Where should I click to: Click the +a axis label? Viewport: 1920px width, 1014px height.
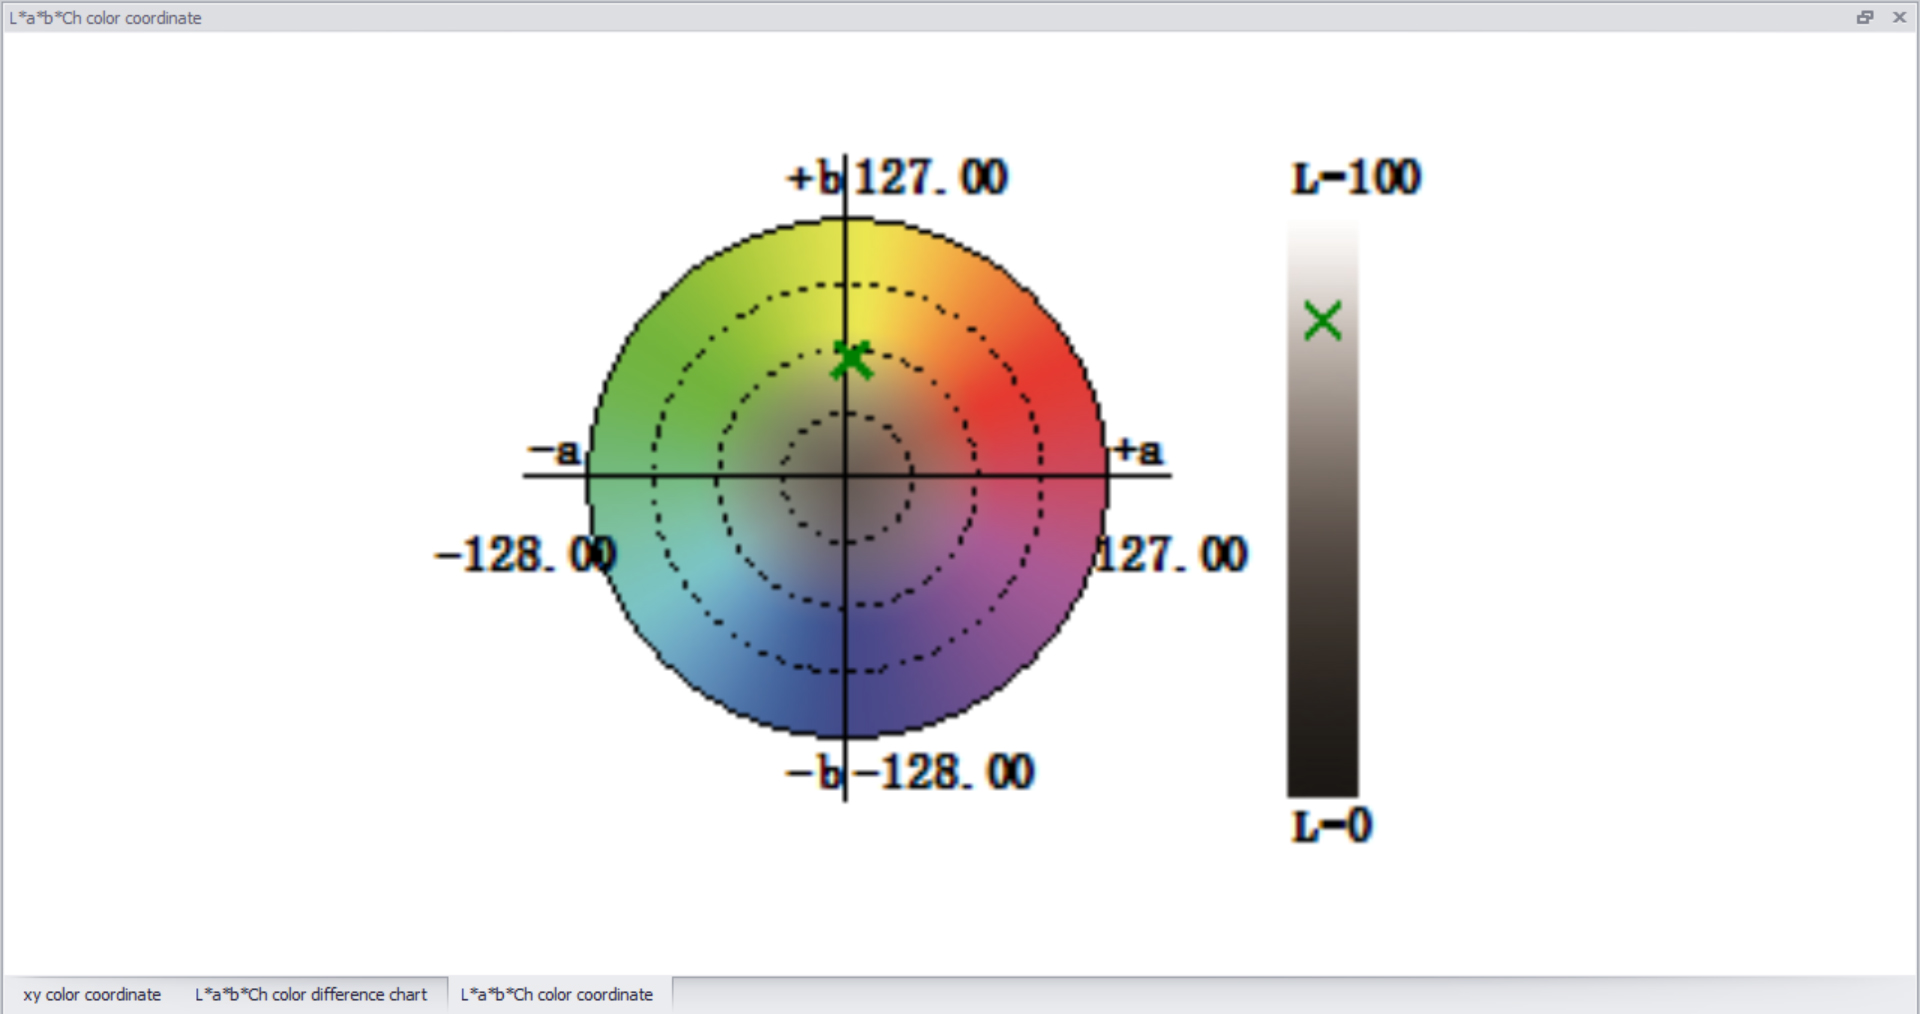[1139, 451]
